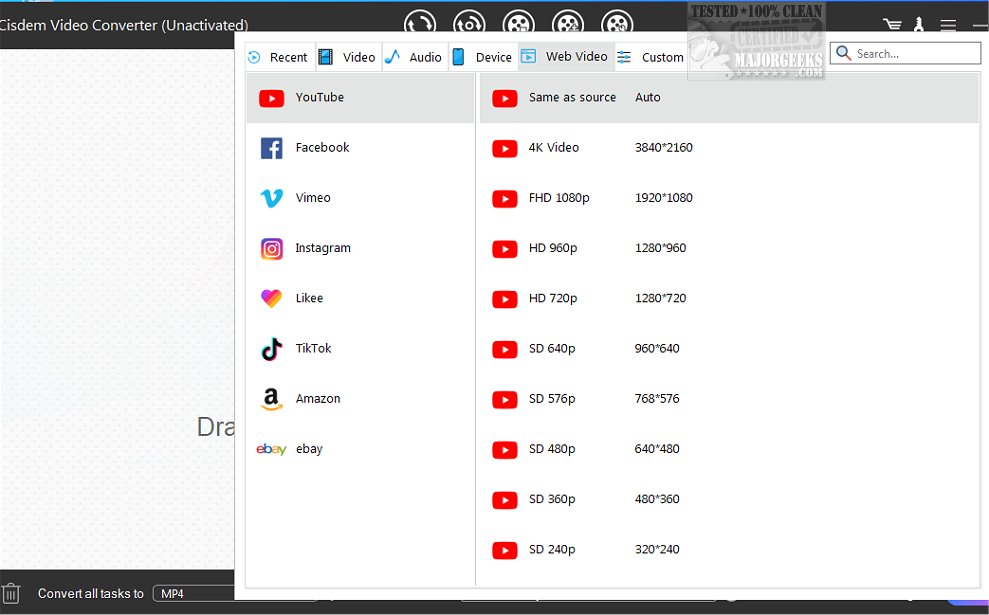The width and height of the screenshot is (989, 615).
Task: Select Facebook in the site list
Action: pos(360,148)
